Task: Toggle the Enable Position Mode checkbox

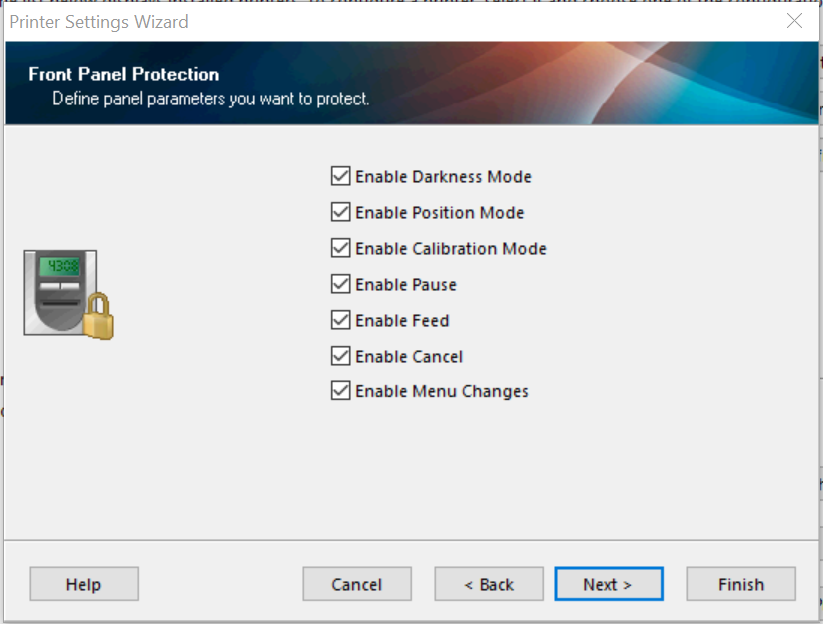Action: pyautogui.click(x=340, y=212)
